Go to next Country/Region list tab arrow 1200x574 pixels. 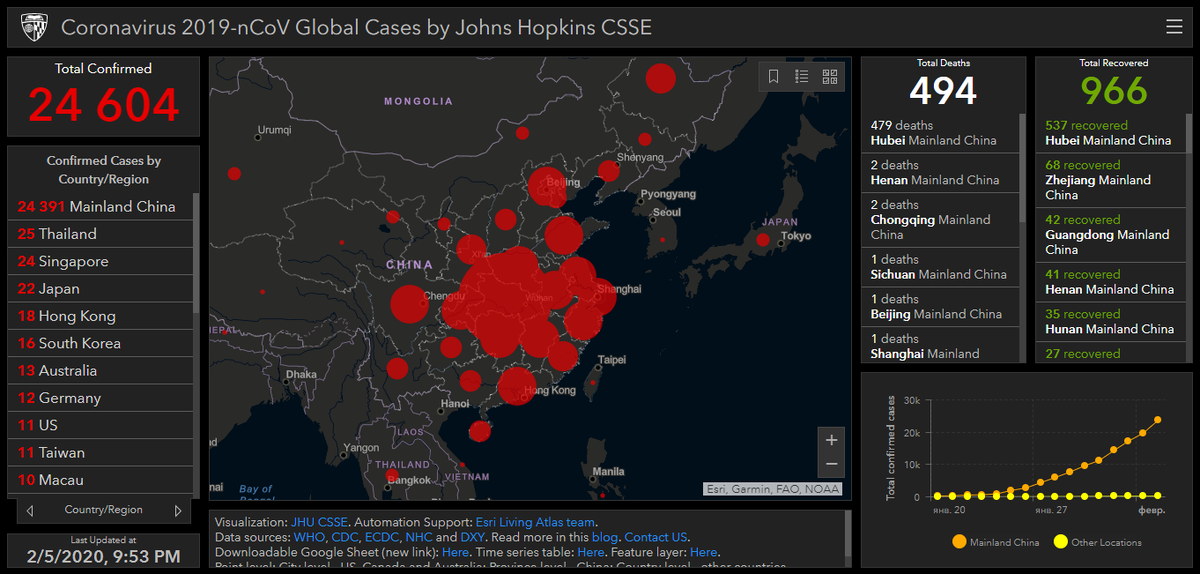tap(178, 510)
